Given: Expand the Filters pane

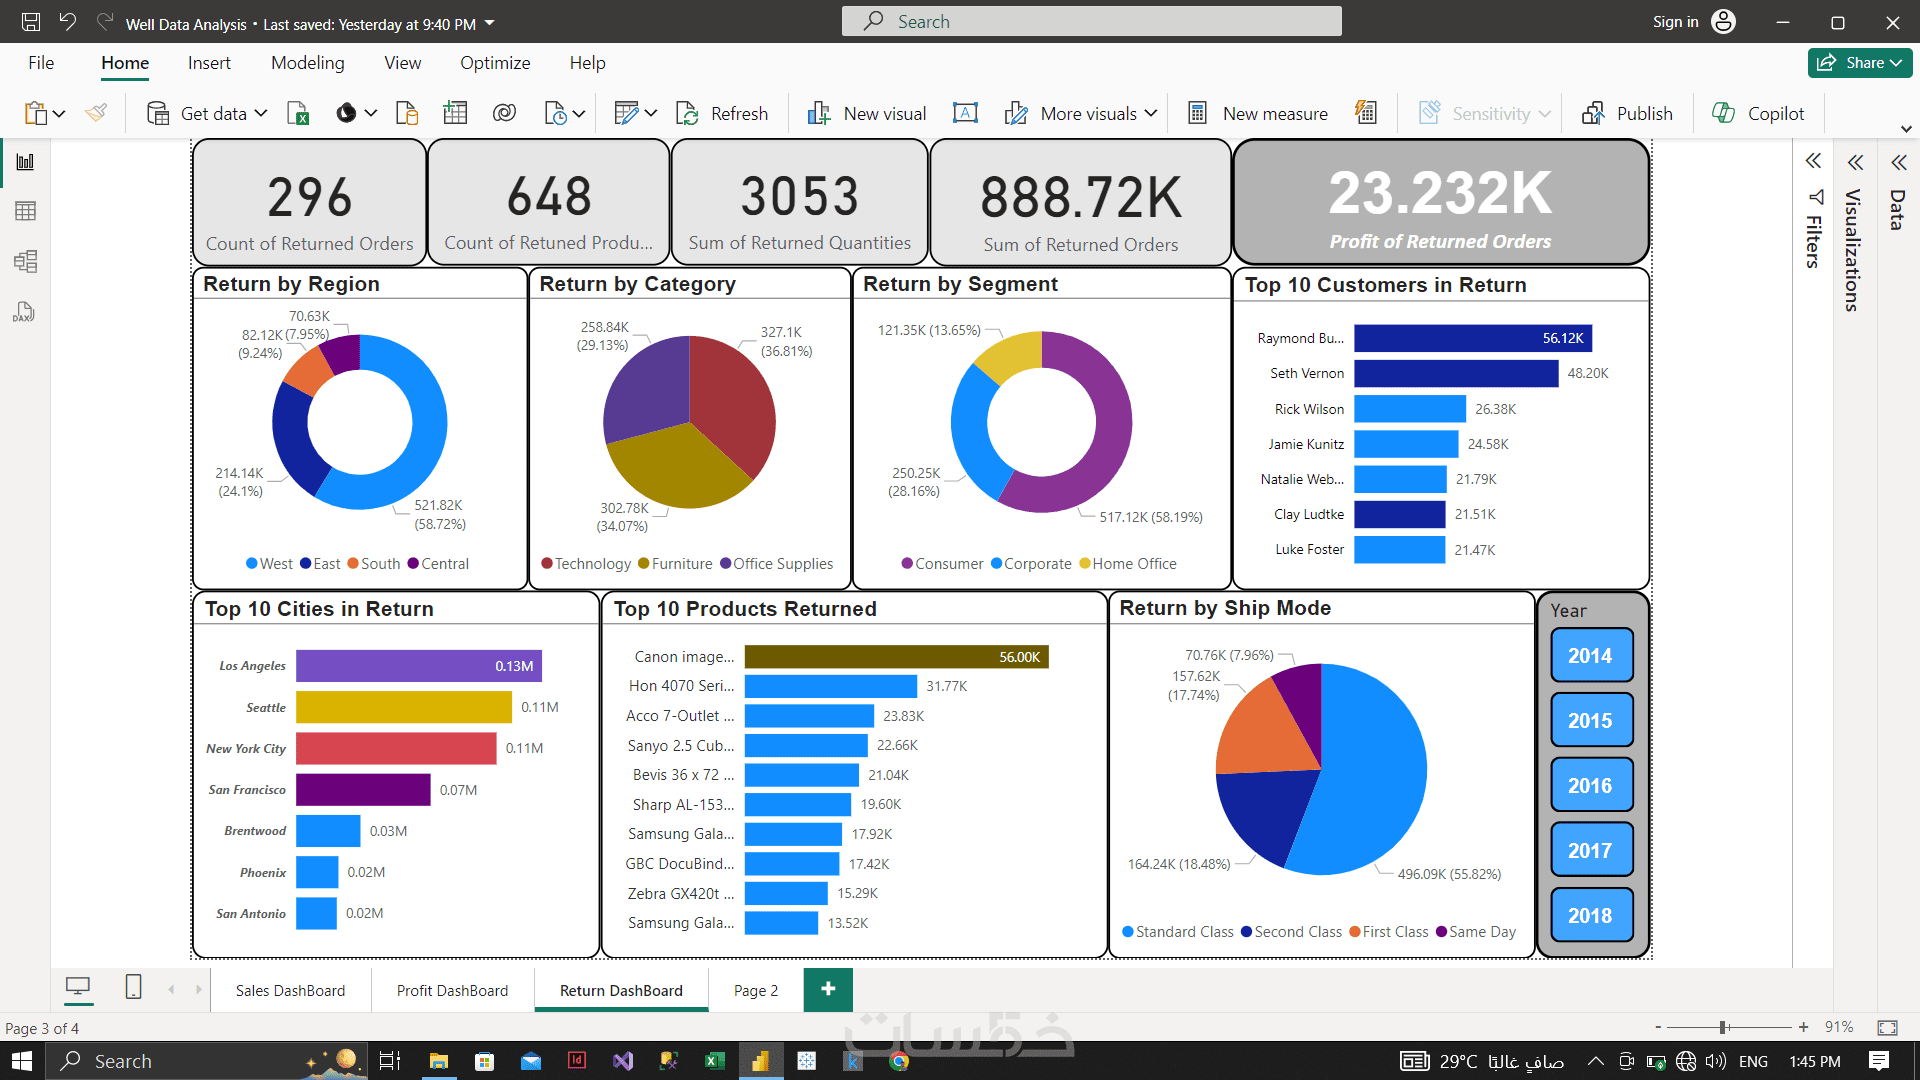Looking at the screenshot, I should tap(1813, 161).
